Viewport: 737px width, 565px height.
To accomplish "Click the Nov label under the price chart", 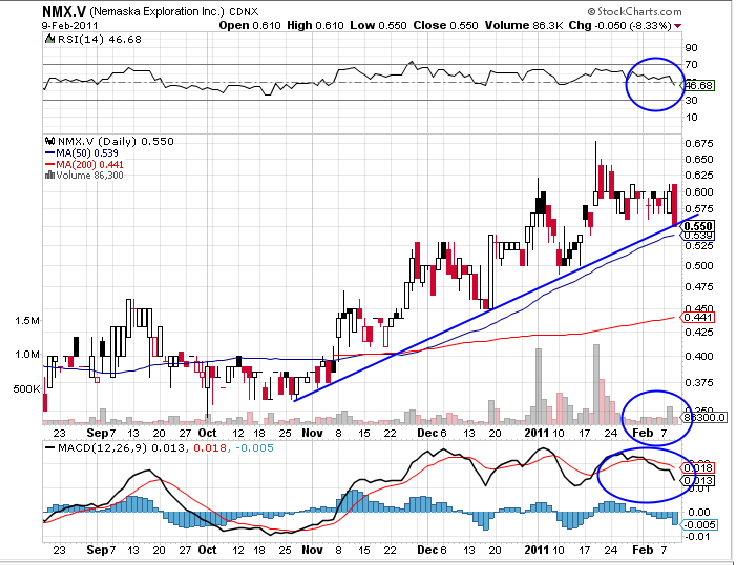I will point(312,433).
